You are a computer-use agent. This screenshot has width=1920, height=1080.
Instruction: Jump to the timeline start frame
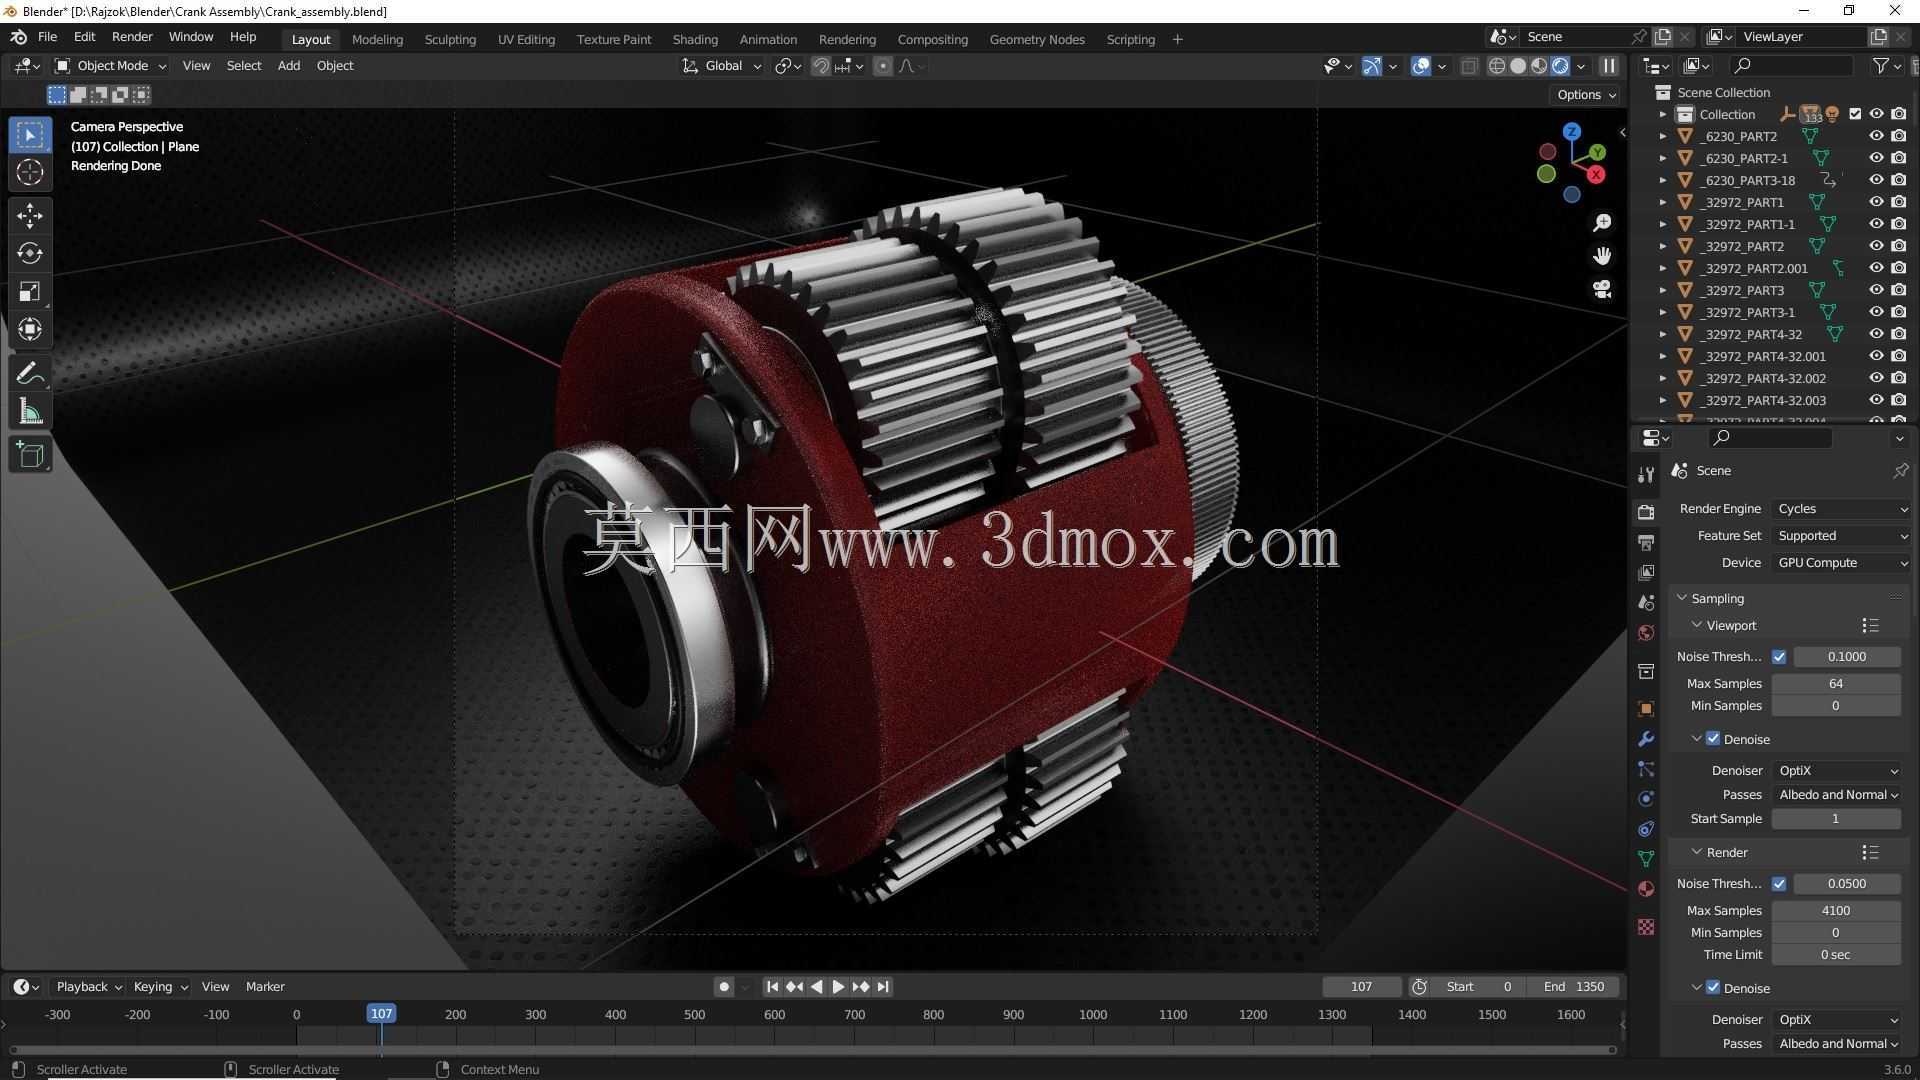772,987
